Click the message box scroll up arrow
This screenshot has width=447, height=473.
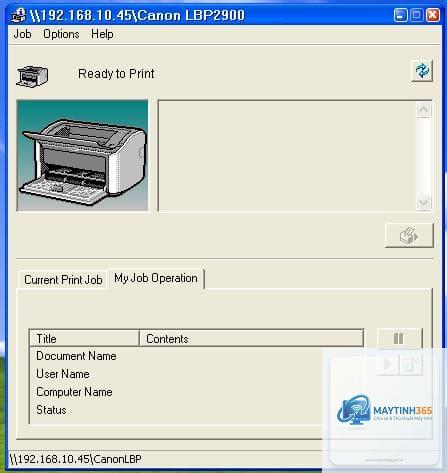tap(423, 110)
